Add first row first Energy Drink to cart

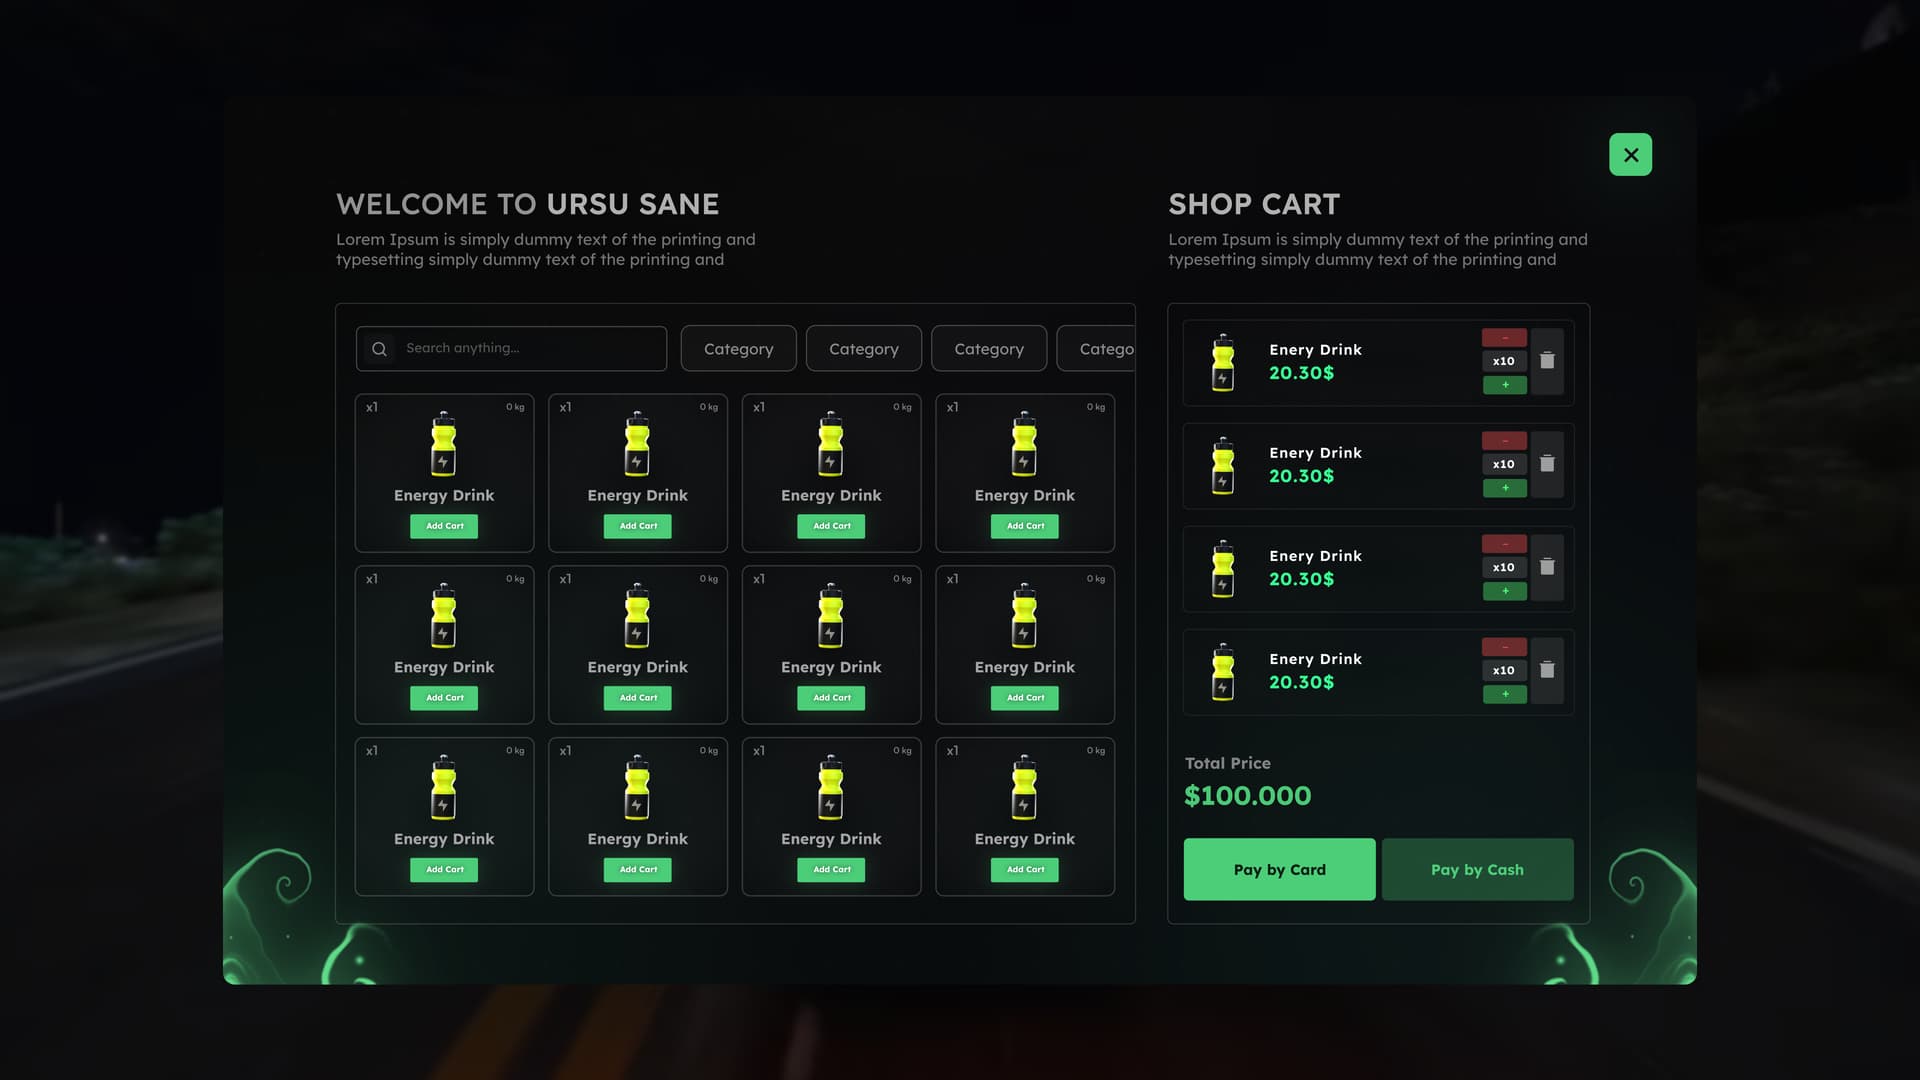[x=444, y=526]
